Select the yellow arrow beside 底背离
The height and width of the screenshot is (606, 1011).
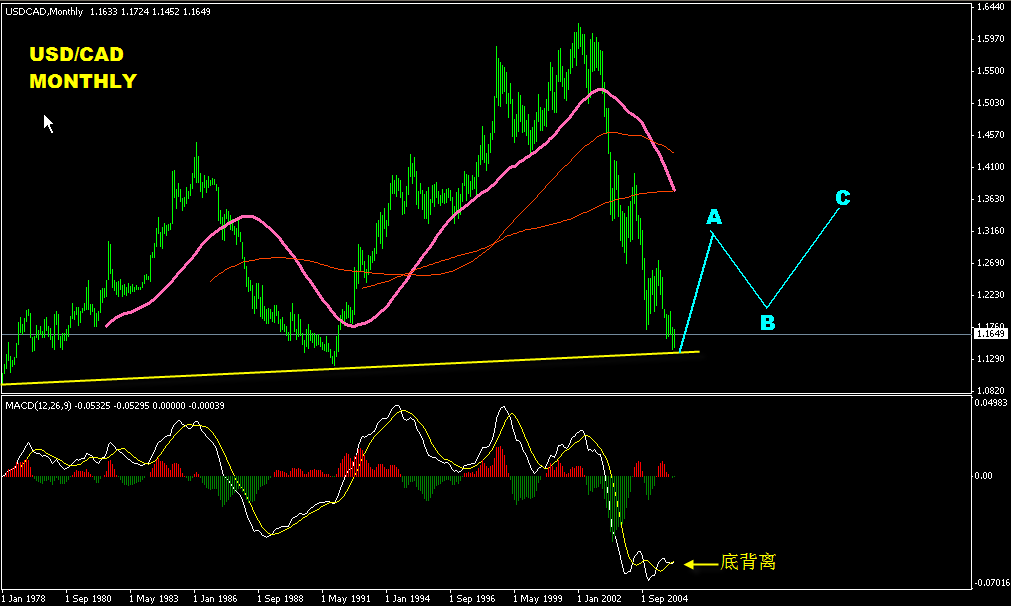tap(701, 564)
